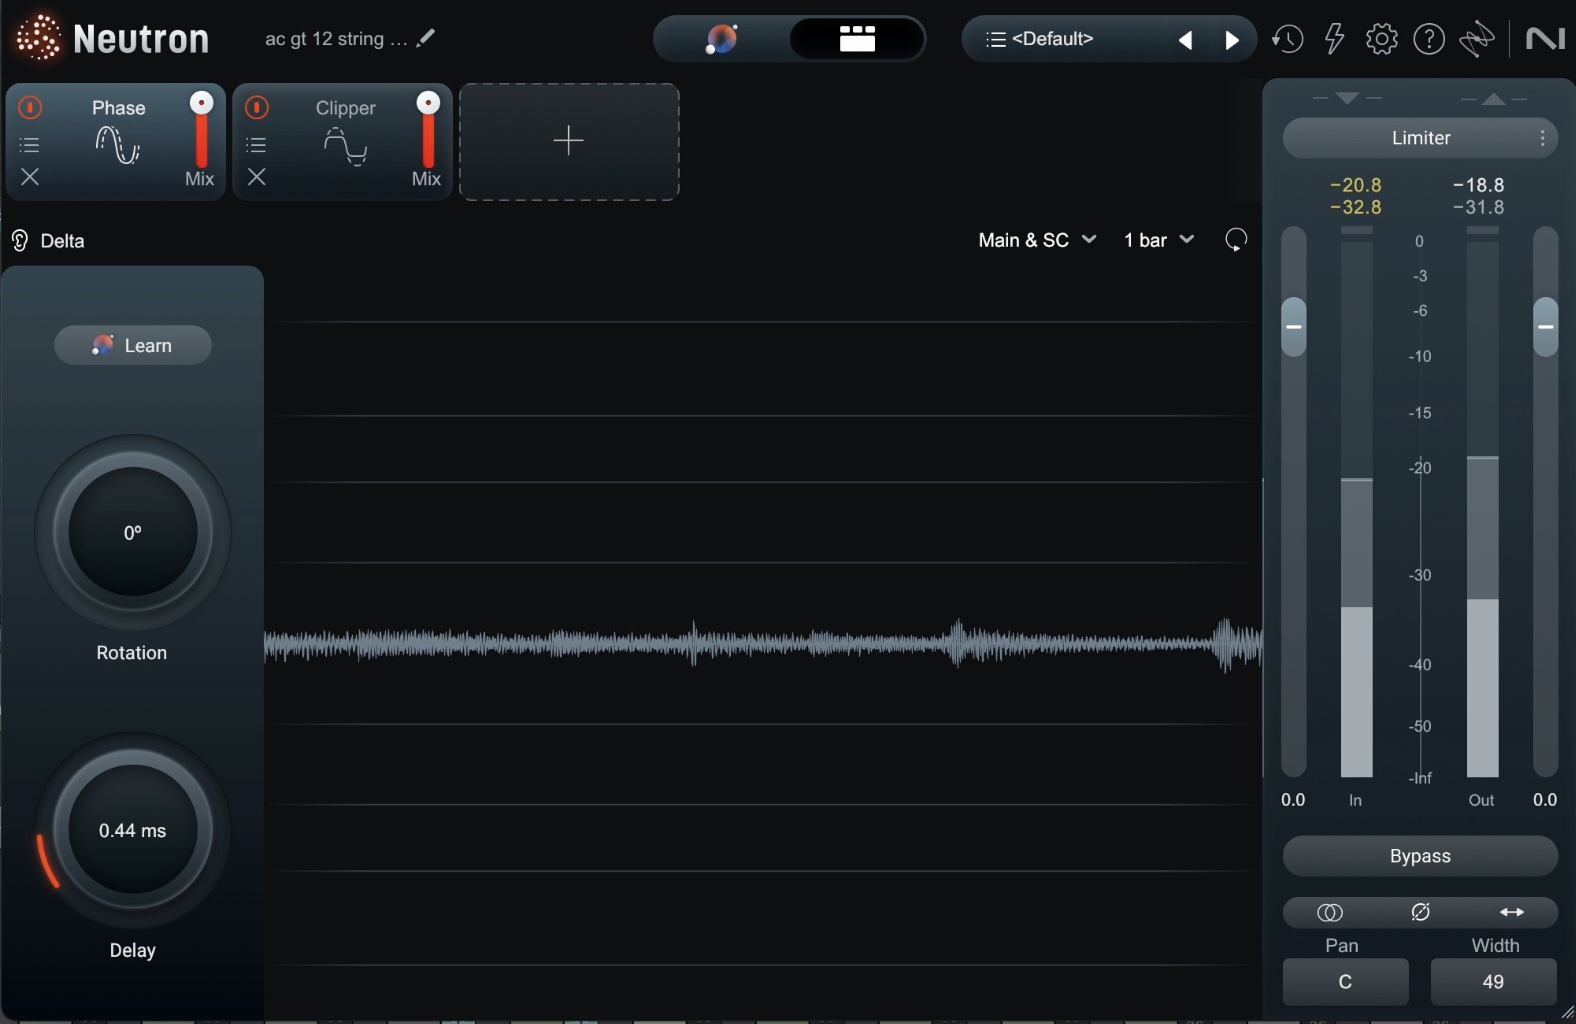Open help question mark icon
Image resolution: width=1576 pixels, height=1024 pixels.
1429,39
